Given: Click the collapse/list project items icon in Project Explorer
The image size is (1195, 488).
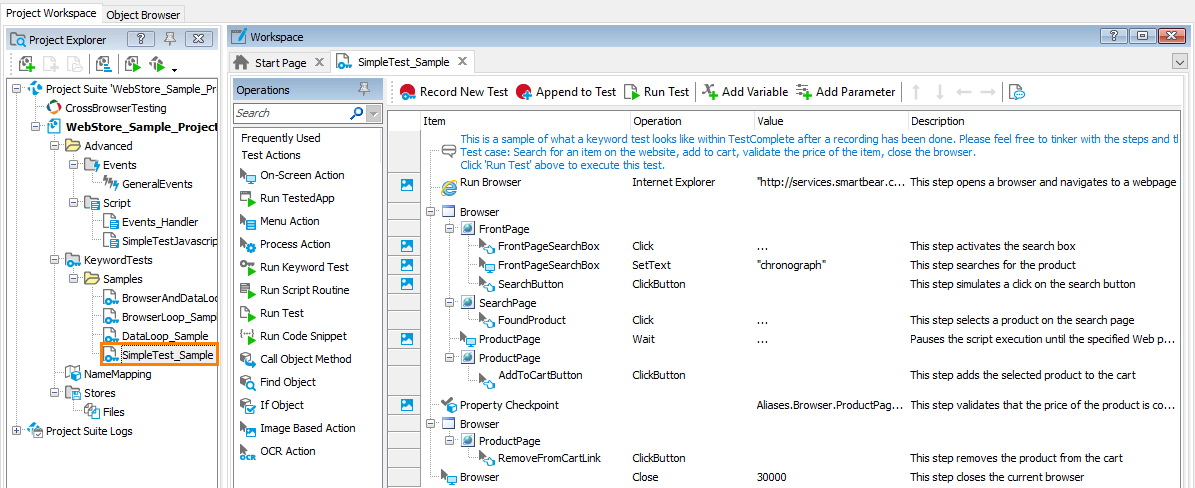Looking at the screenshot, I should (104, 63).
